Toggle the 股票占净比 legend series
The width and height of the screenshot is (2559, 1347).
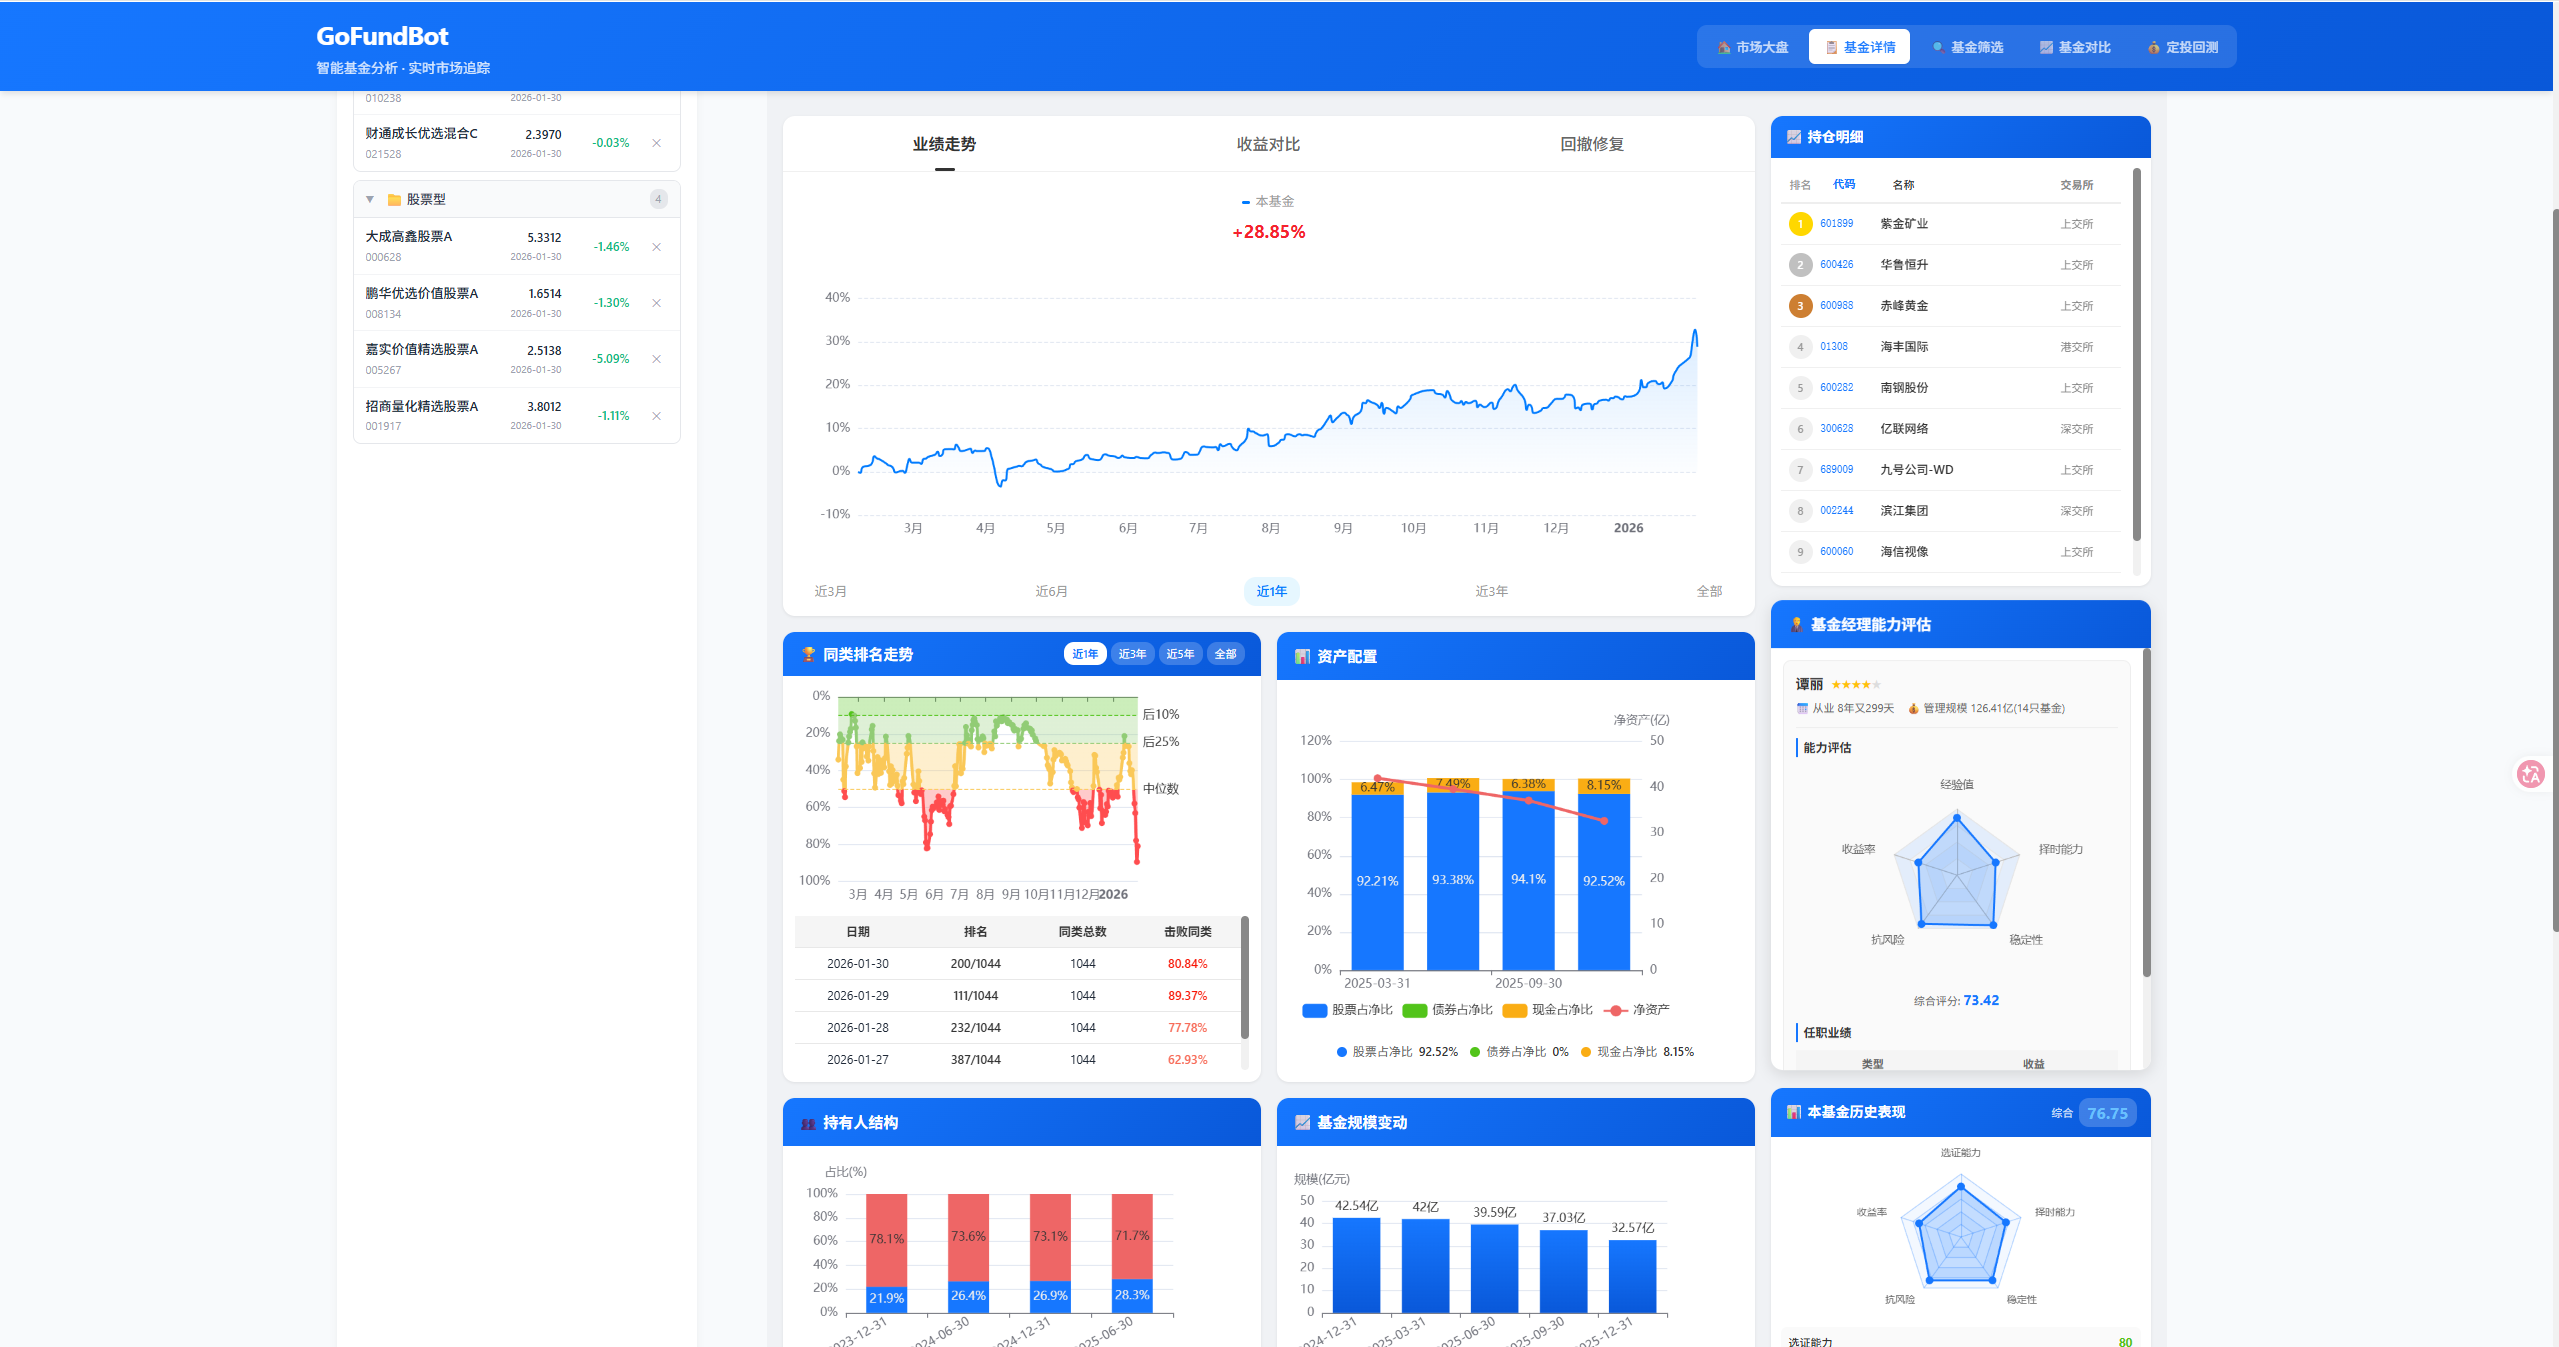[x=1347, y=1010]
